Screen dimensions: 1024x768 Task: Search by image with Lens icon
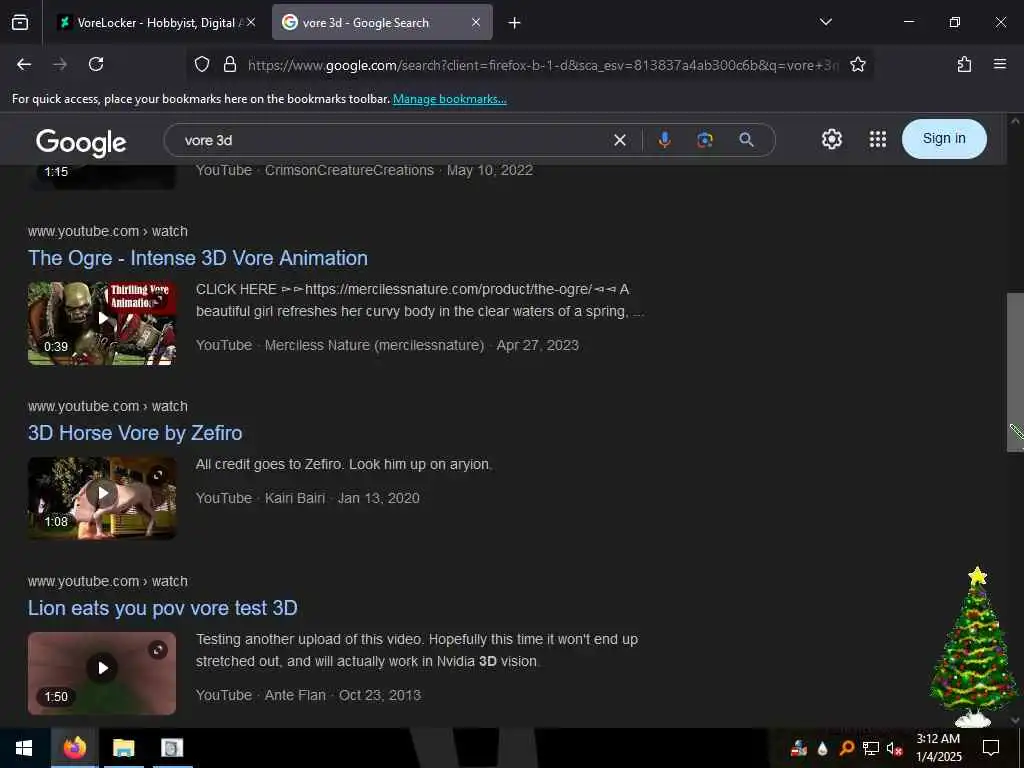coord(705,140)
